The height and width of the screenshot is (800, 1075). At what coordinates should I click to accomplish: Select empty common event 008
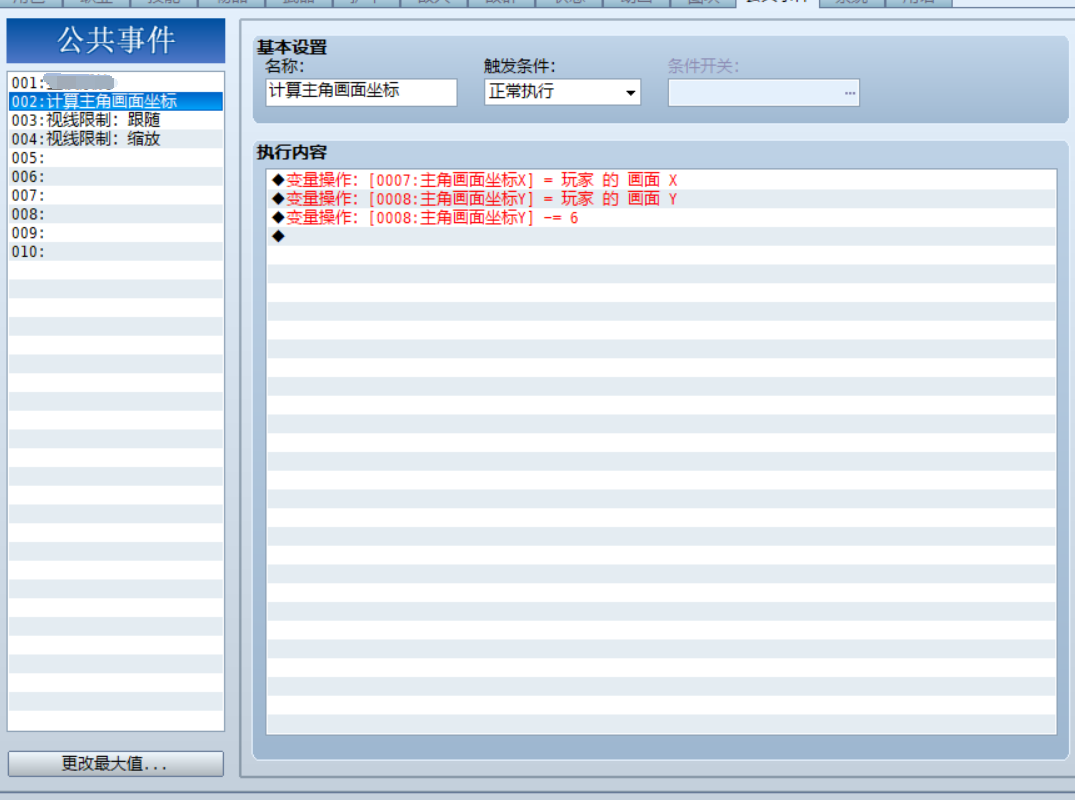pyautogui.click(x=116, y=214)
